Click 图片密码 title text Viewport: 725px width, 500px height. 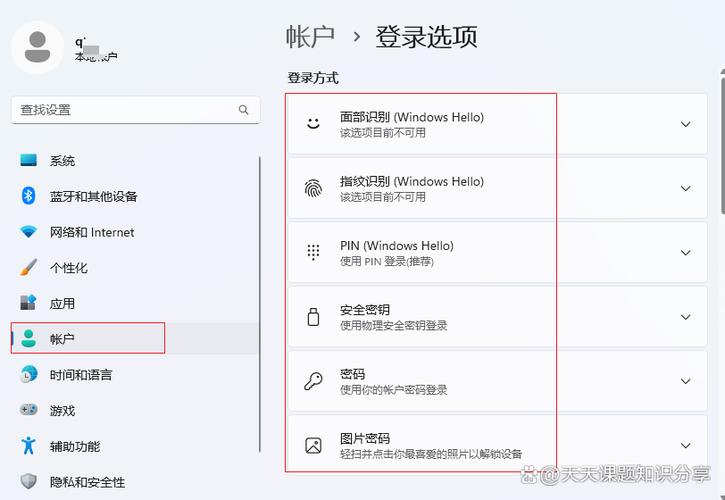(365, 438)
